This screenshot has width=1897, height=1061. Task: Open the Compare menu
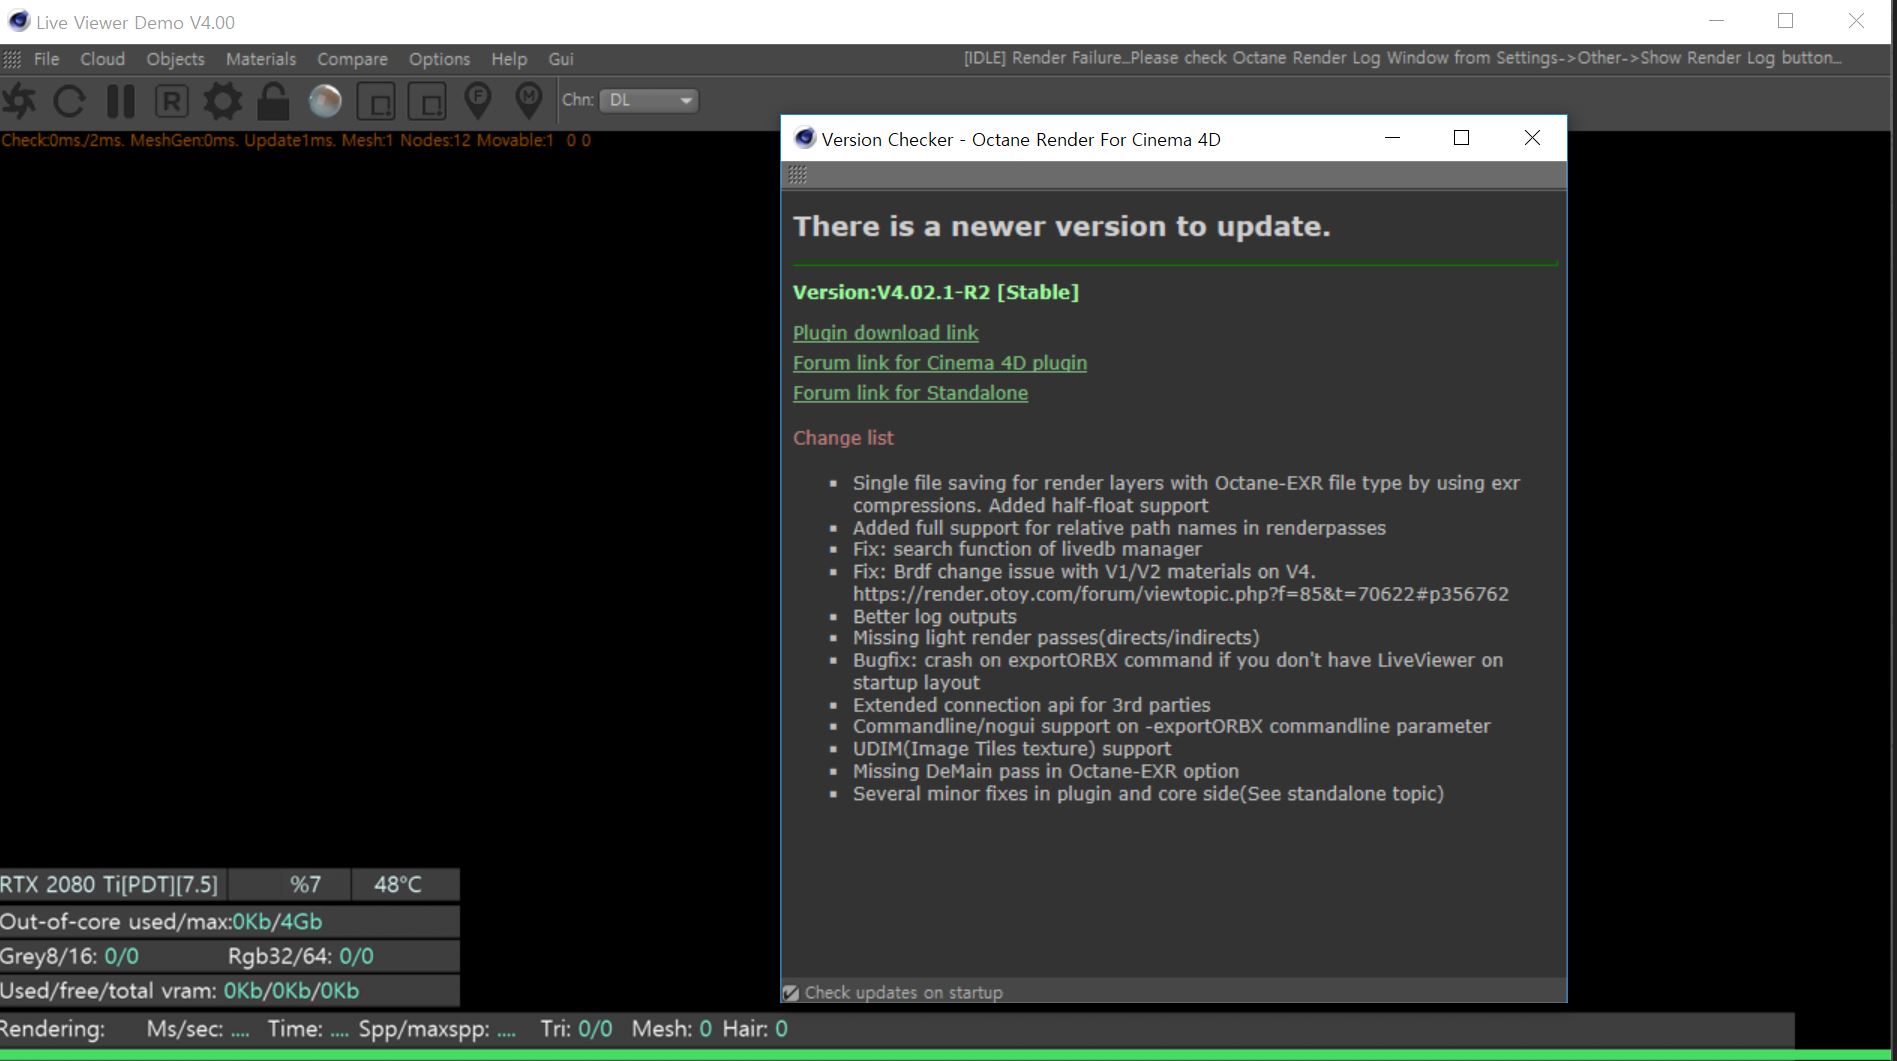click(352, 59)
